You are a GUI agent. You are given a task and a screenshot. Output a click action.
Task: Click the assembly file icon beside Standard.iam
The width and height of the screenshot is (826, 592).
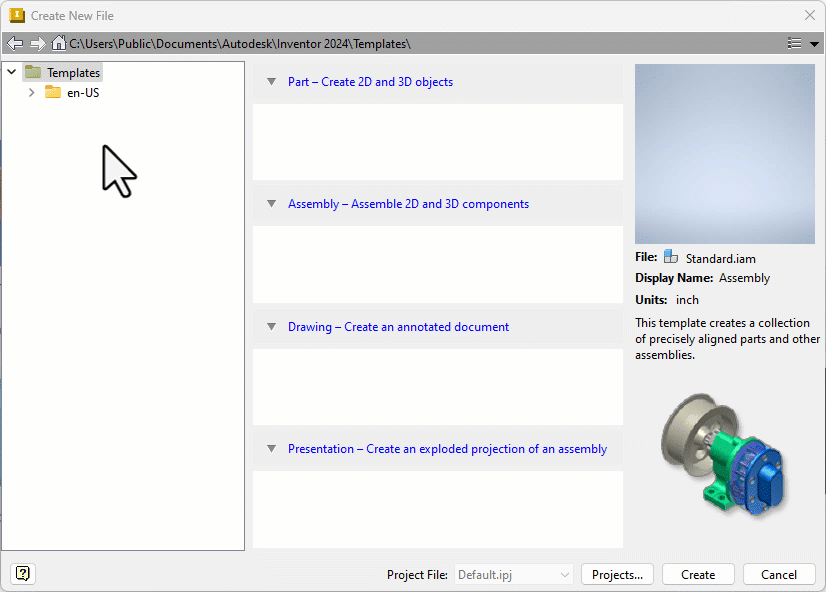(671, 256)
